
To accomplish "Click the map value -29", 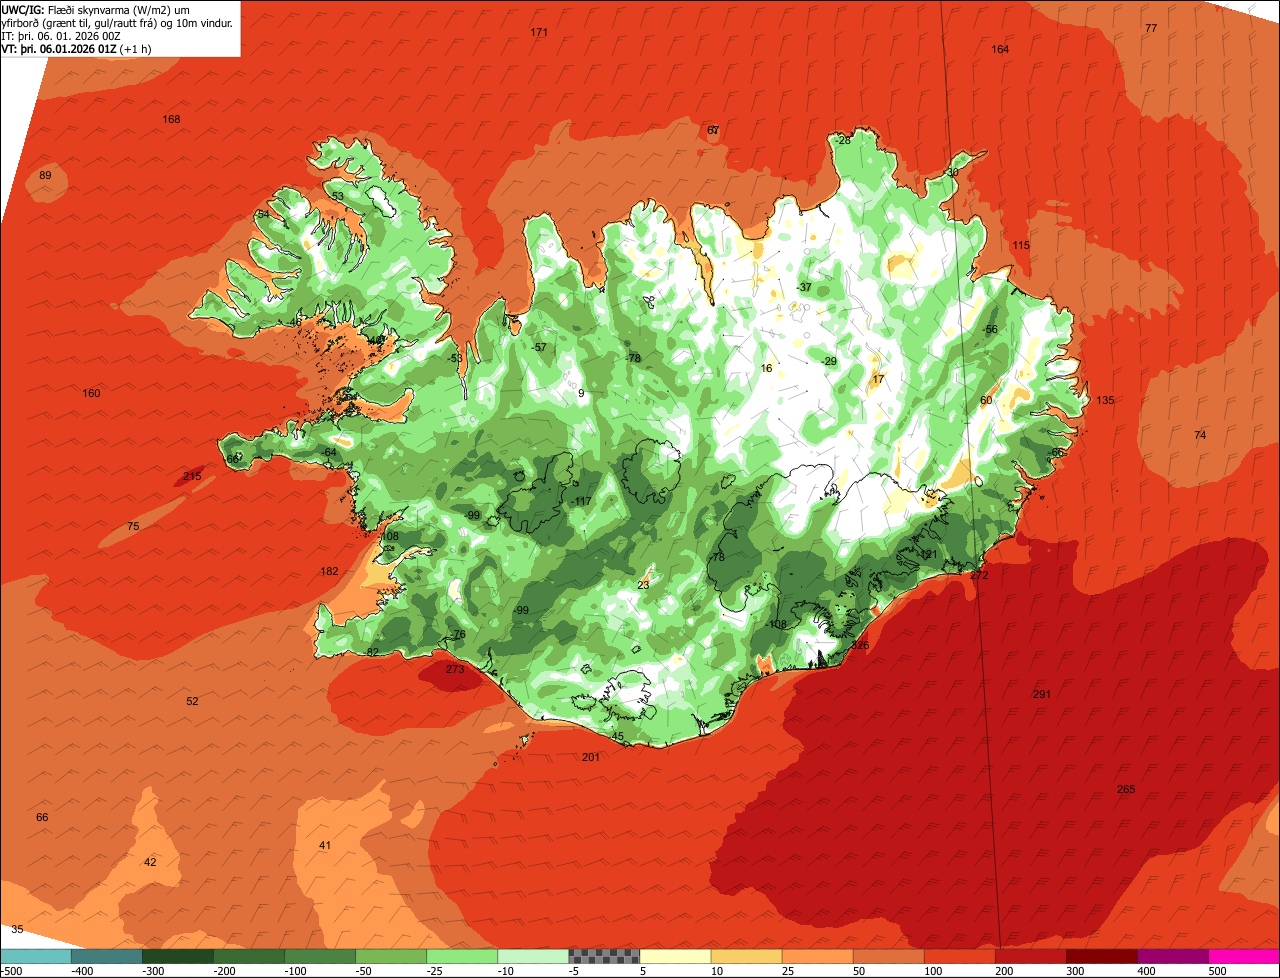I will pos(828,361).
